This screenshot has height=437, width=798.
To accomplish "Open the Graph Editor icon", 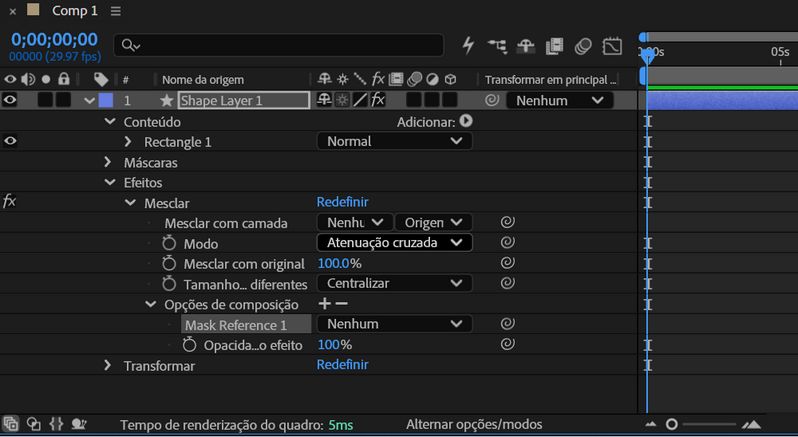I will 612,46.
